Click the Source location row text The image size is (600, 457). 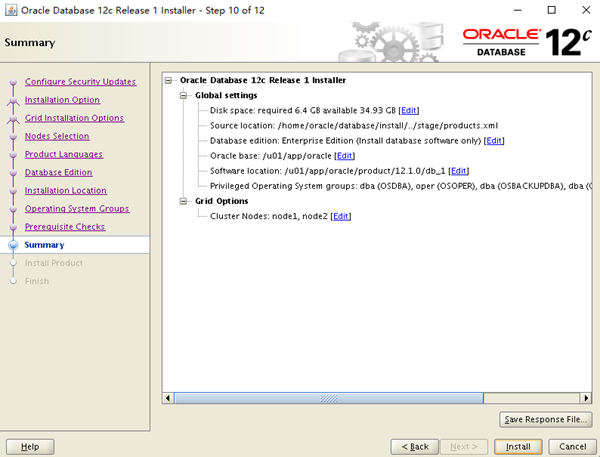354,126
